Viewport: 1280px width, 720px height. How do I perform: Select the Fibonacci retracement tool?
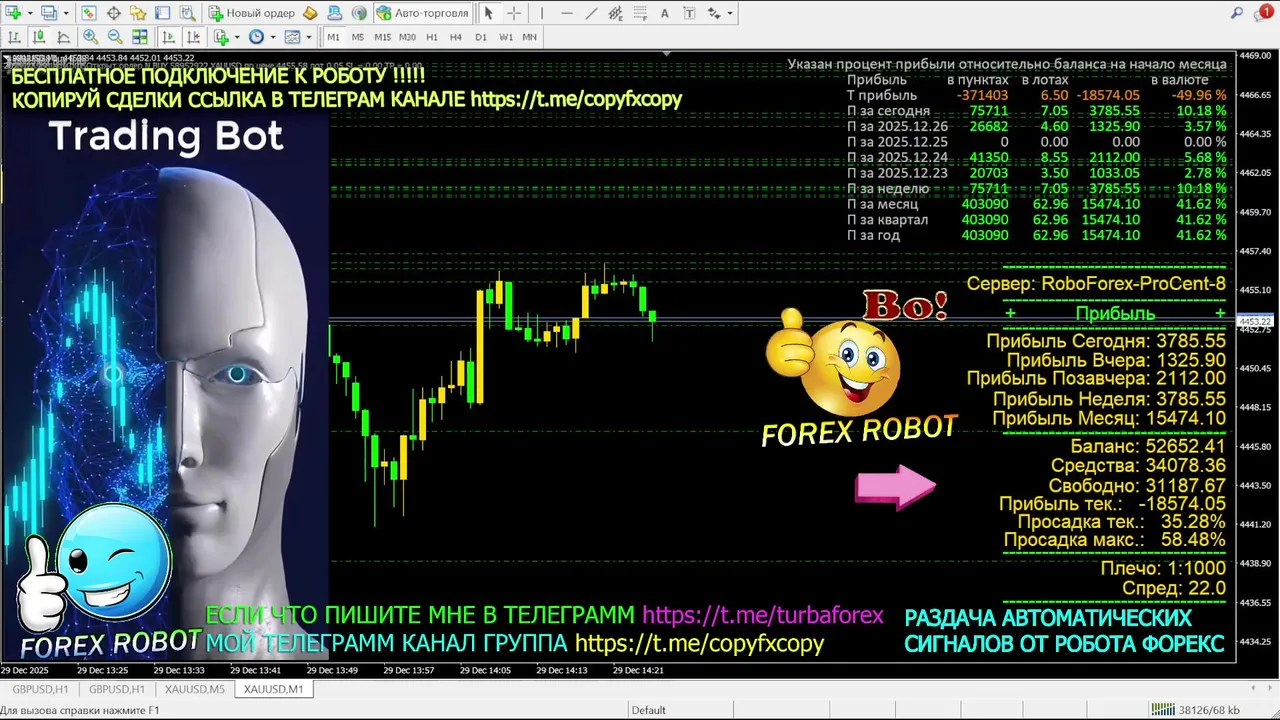(640, 13)
